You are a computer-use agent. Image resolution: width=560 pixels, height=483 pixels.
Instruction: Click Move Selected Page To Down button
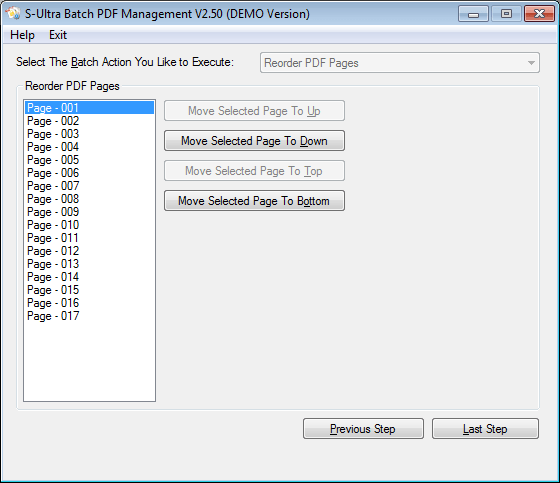[x=254, y=141]
